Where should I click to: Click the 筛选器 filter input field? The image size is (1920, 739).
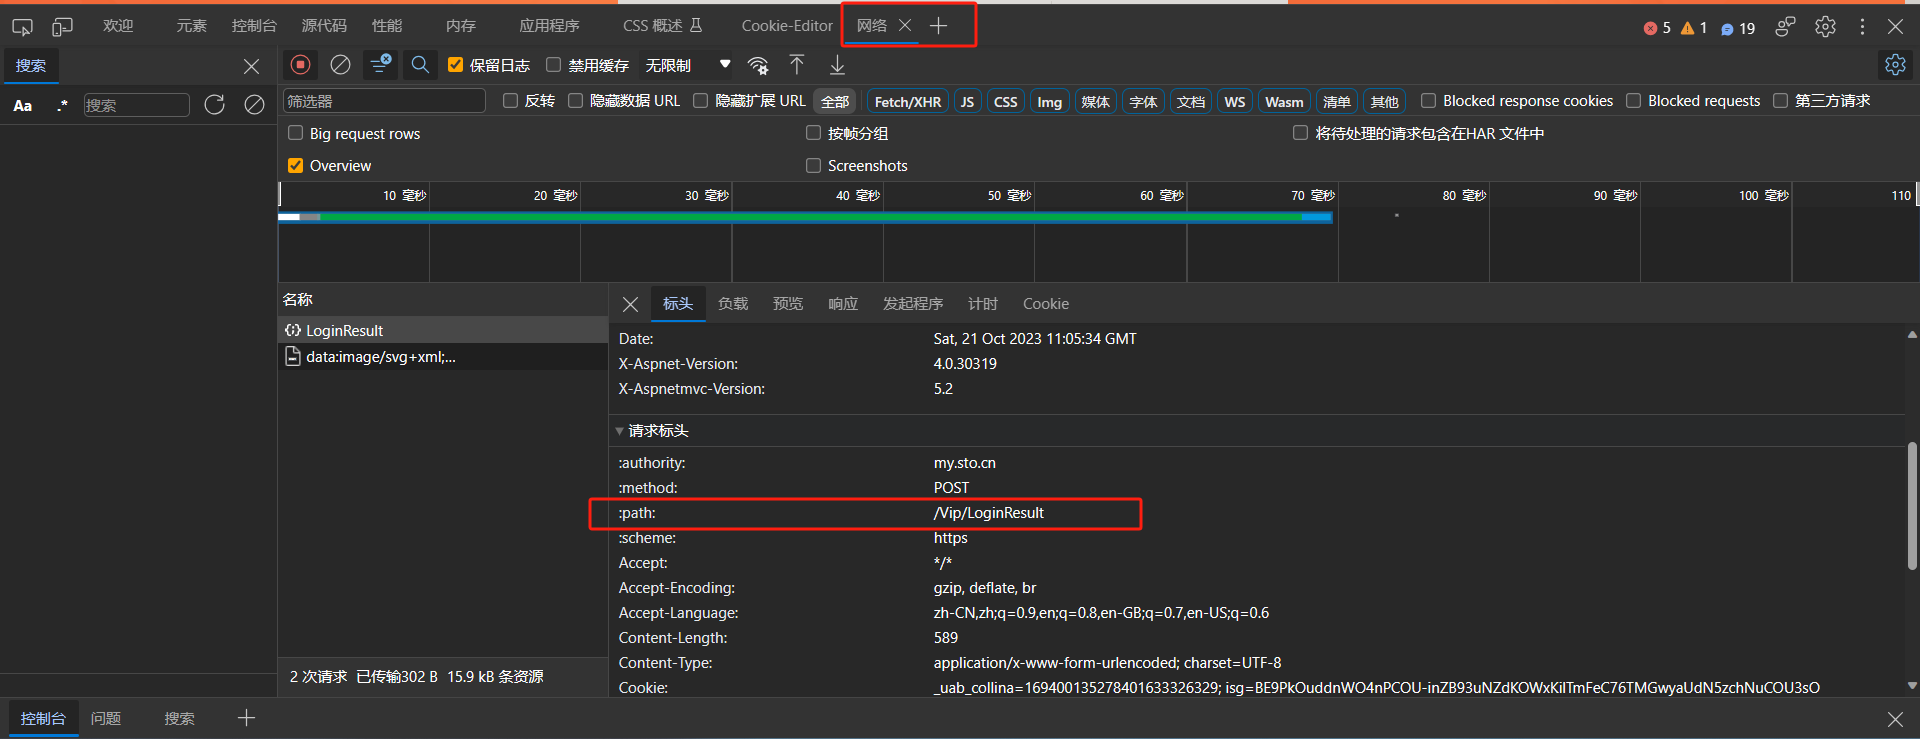tap(384, 101)
